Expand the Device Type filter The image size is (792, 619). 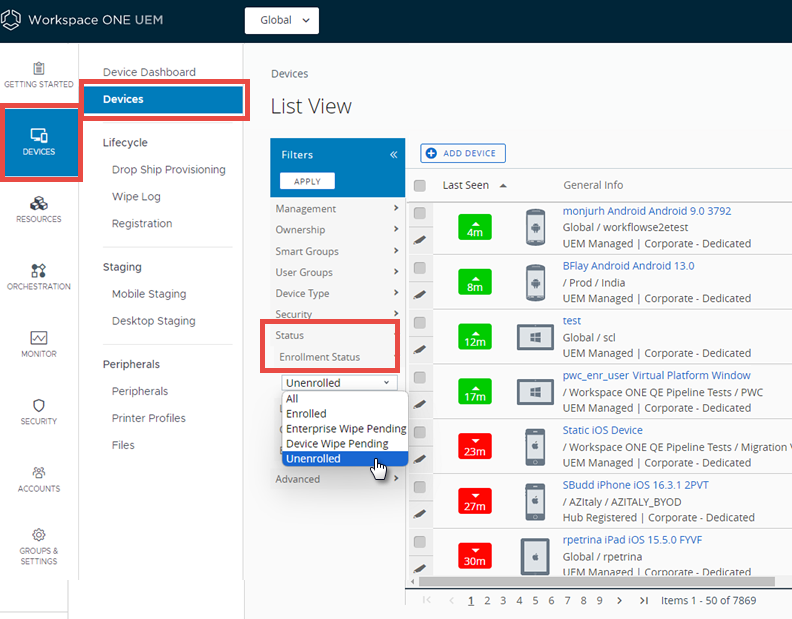pyautogui.click(x=337, y=293)
